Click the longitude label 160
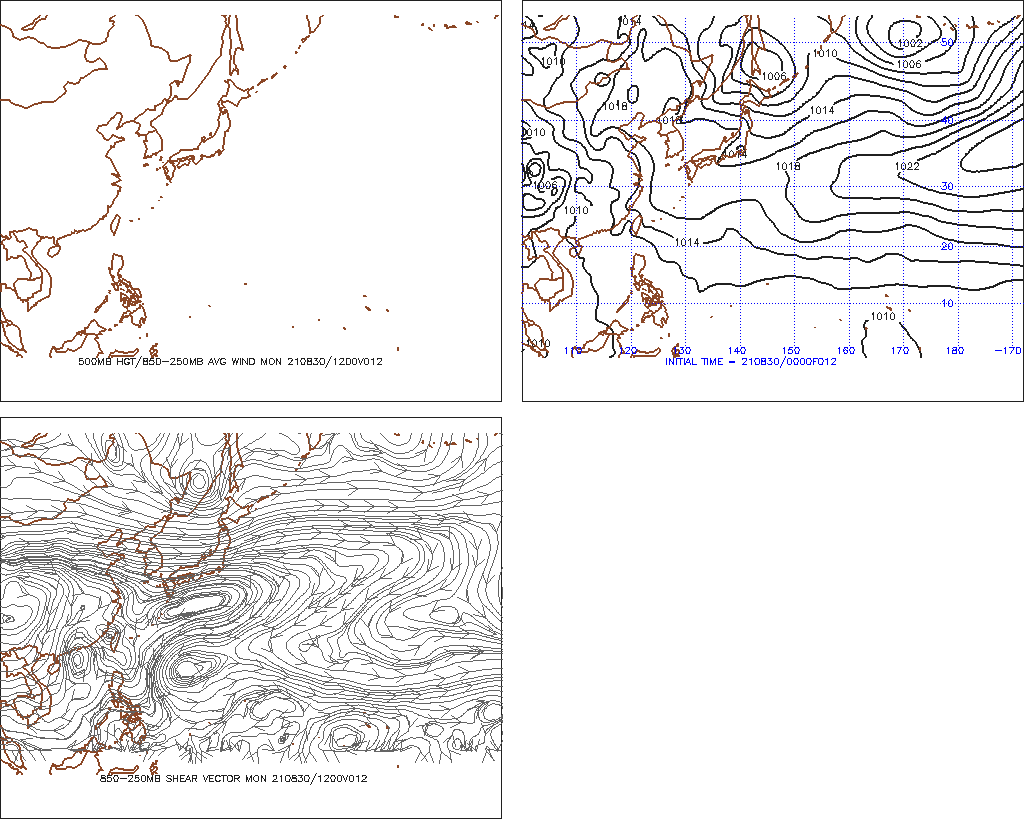The width and height of the screenshot is (1024, 819). coord(846,351)
